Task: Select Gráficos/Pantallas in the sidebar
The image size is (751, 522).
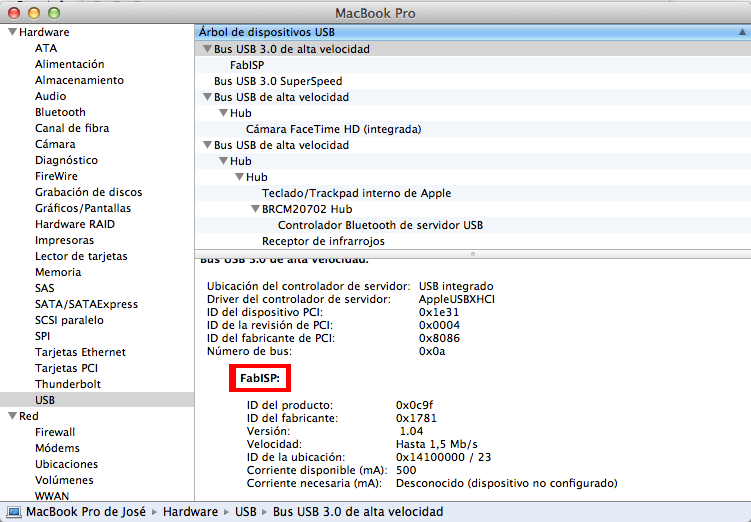Action: 83,208
